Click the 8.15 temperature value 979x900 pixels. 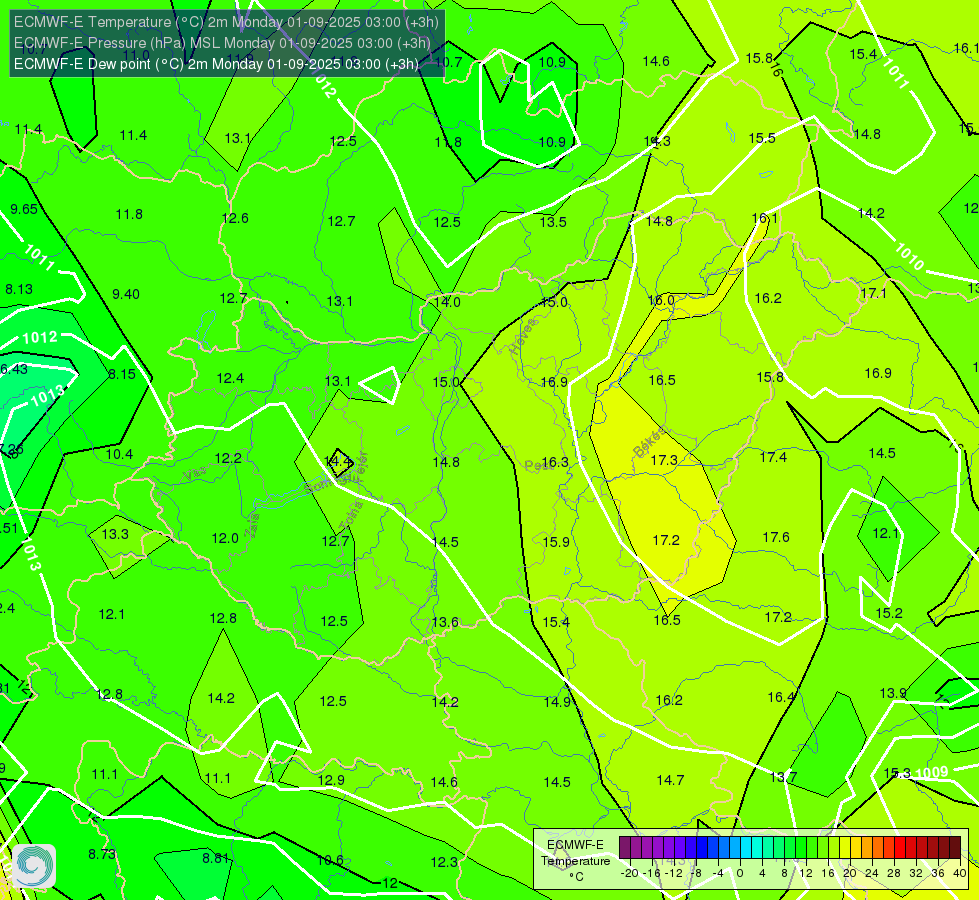click(122, 374)
